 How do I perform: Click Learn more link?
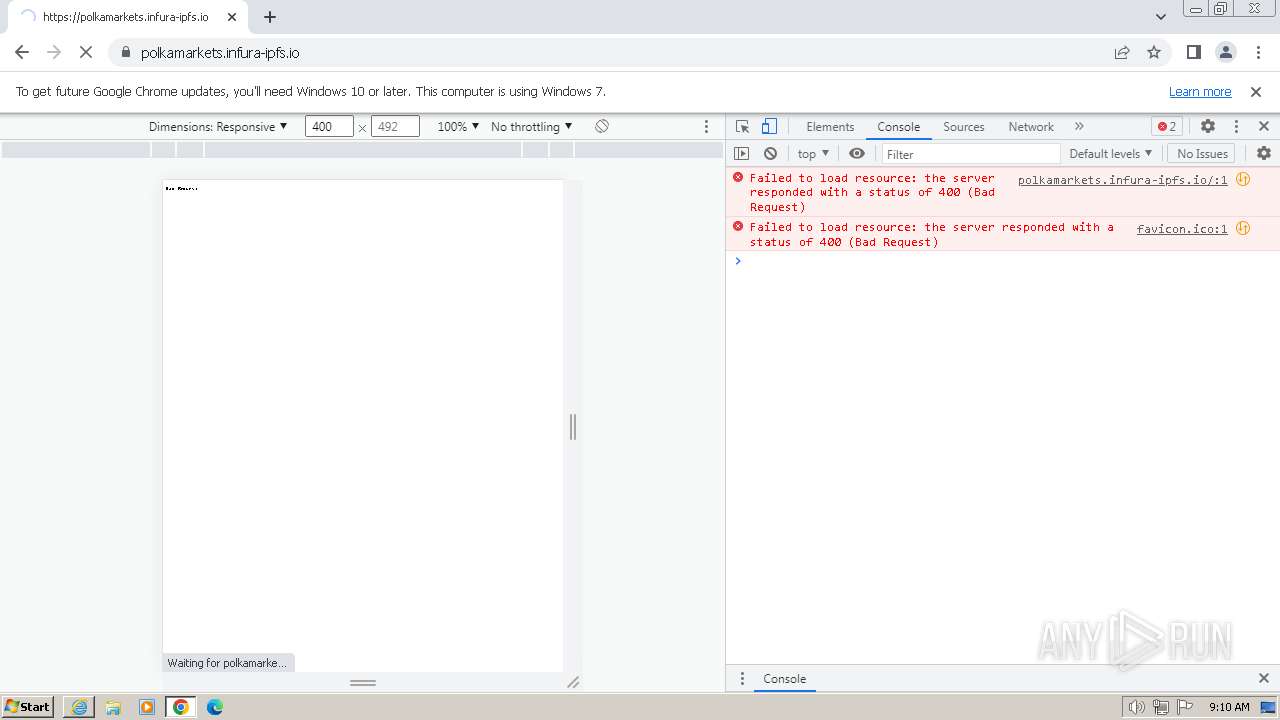tap(1200, 91)
